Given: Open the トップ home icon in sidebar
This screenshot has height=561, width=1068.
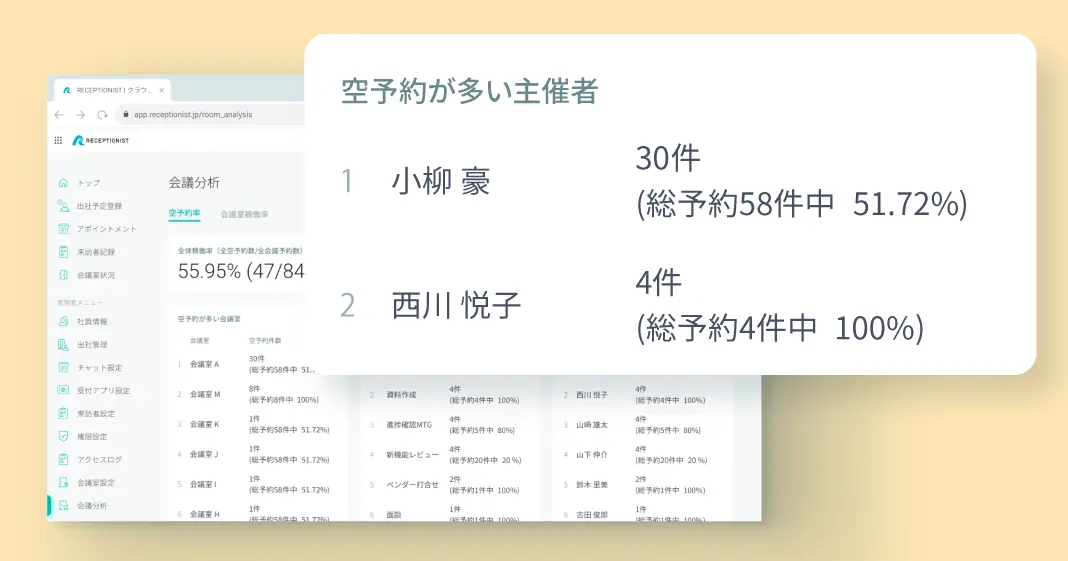Looking at the screenshot, I should point(63,182).
